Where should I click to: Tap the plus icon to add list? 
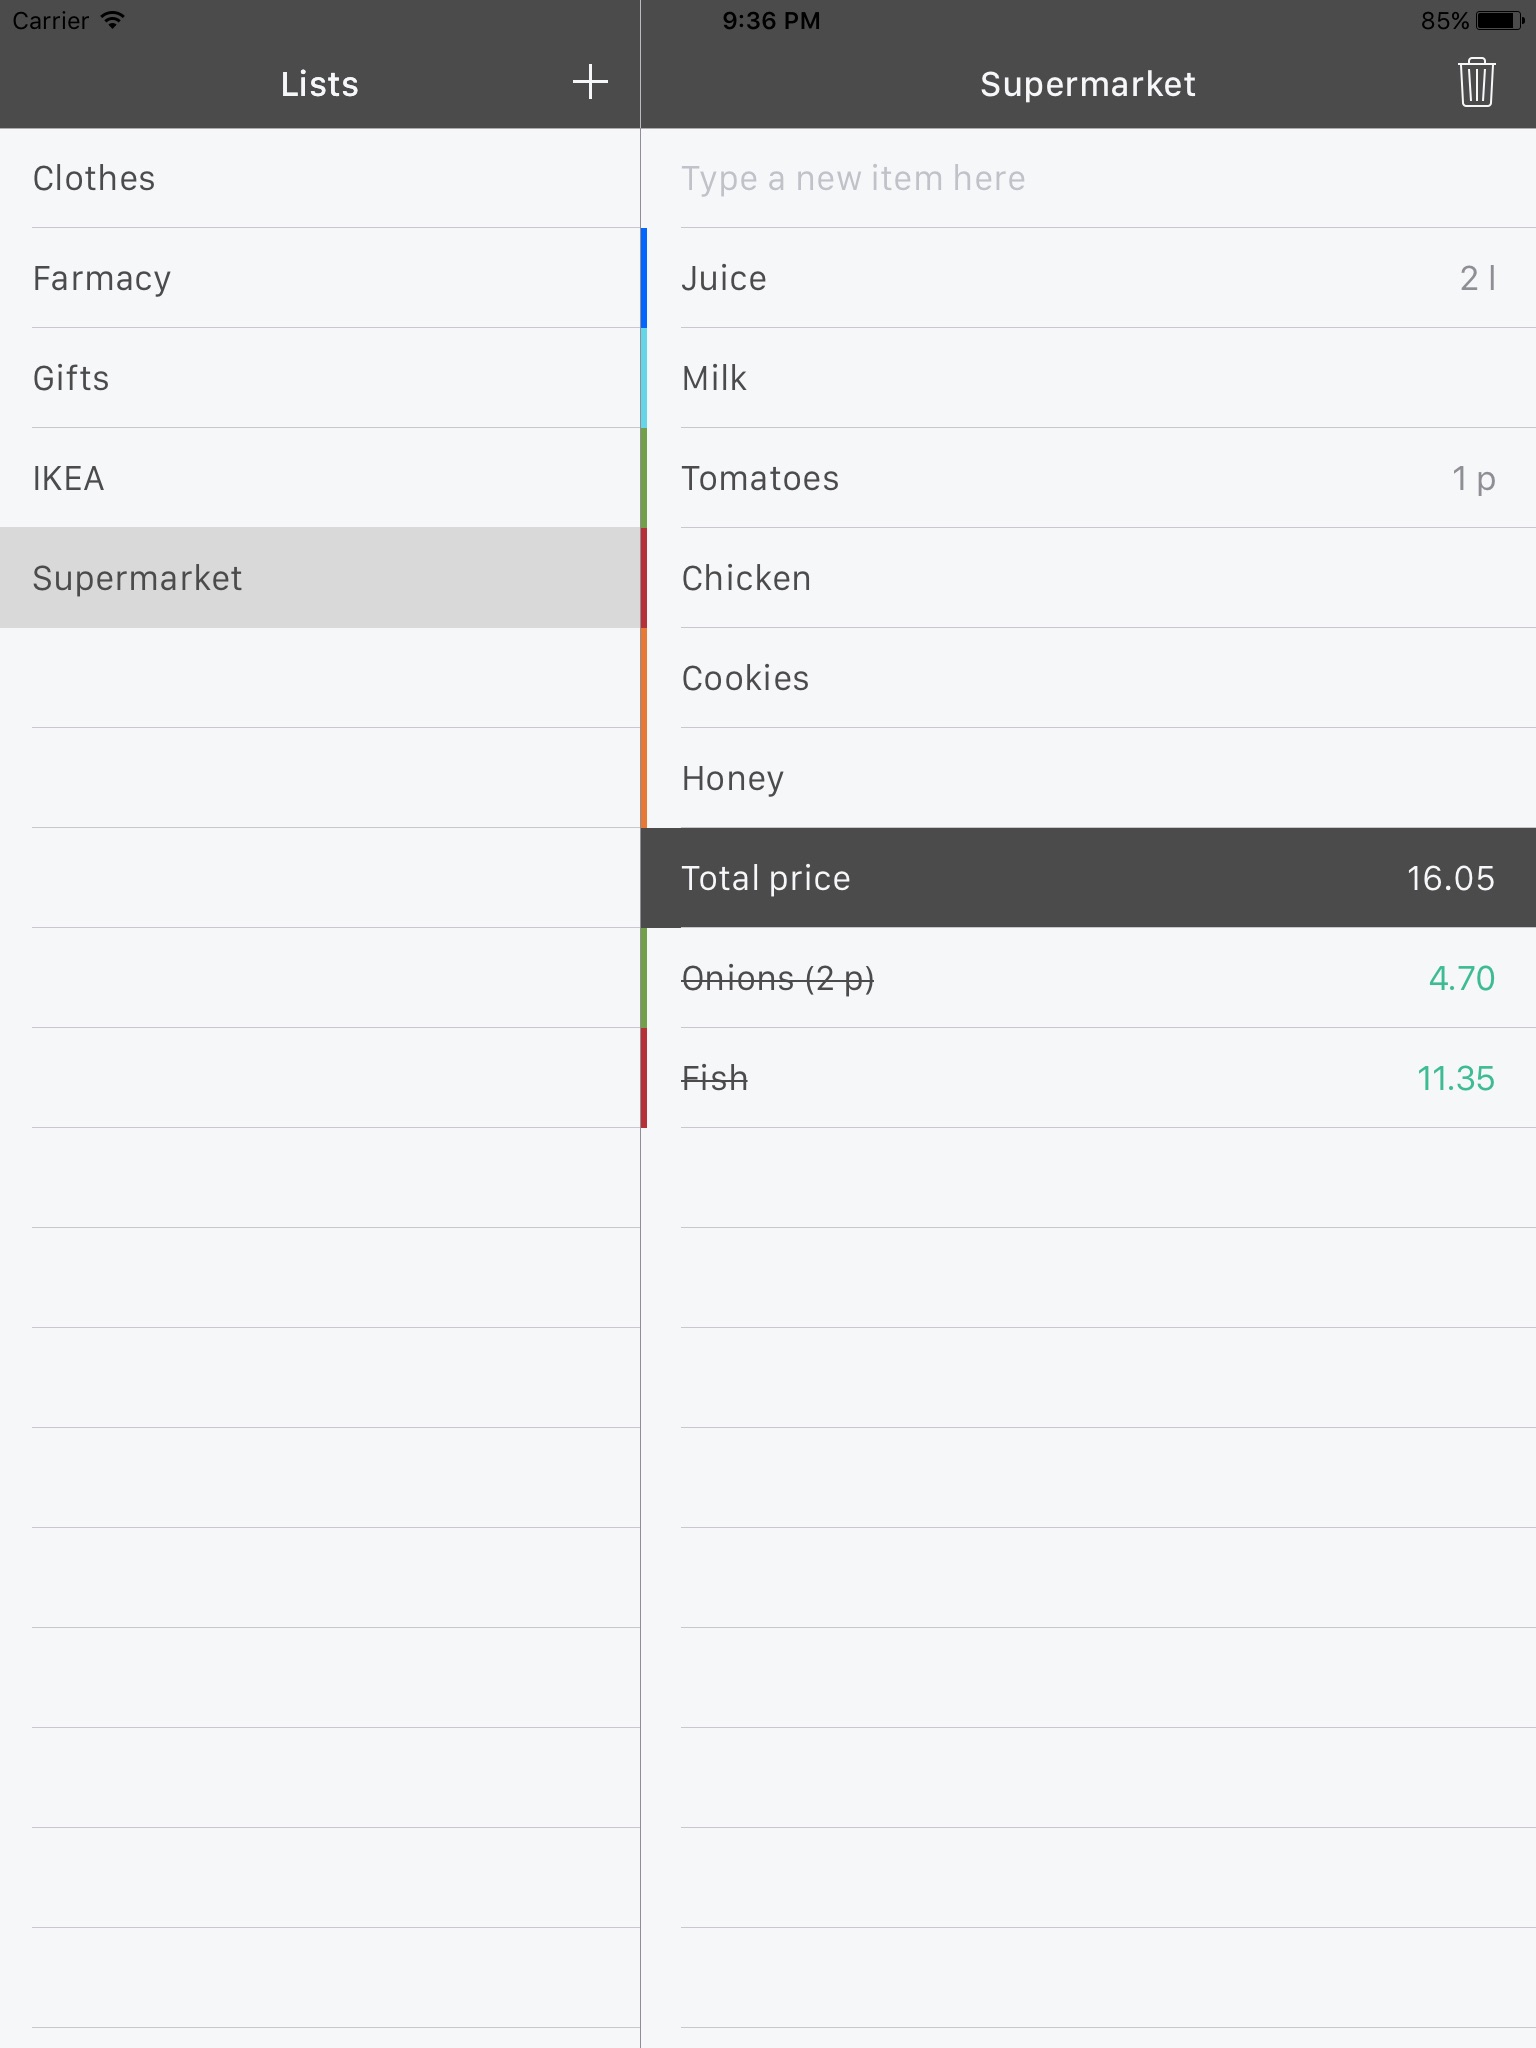[590, 82]
